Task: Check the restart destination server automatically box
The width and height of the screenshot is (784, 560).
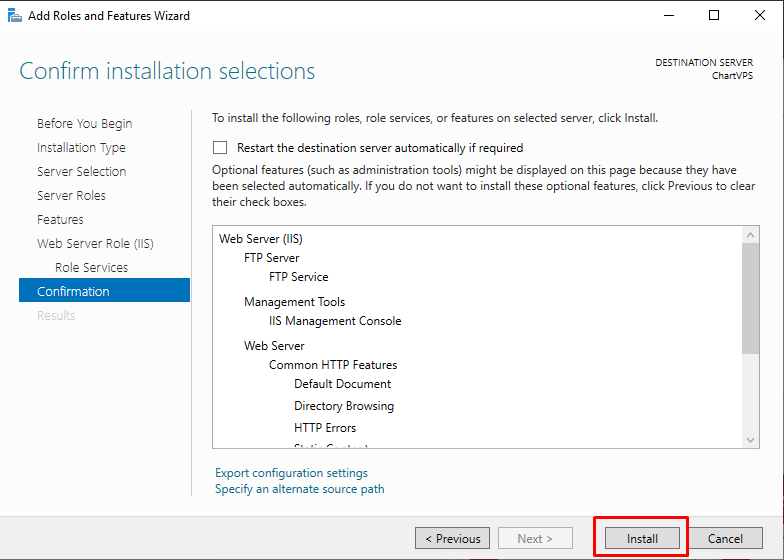Action: pos(220,148)
